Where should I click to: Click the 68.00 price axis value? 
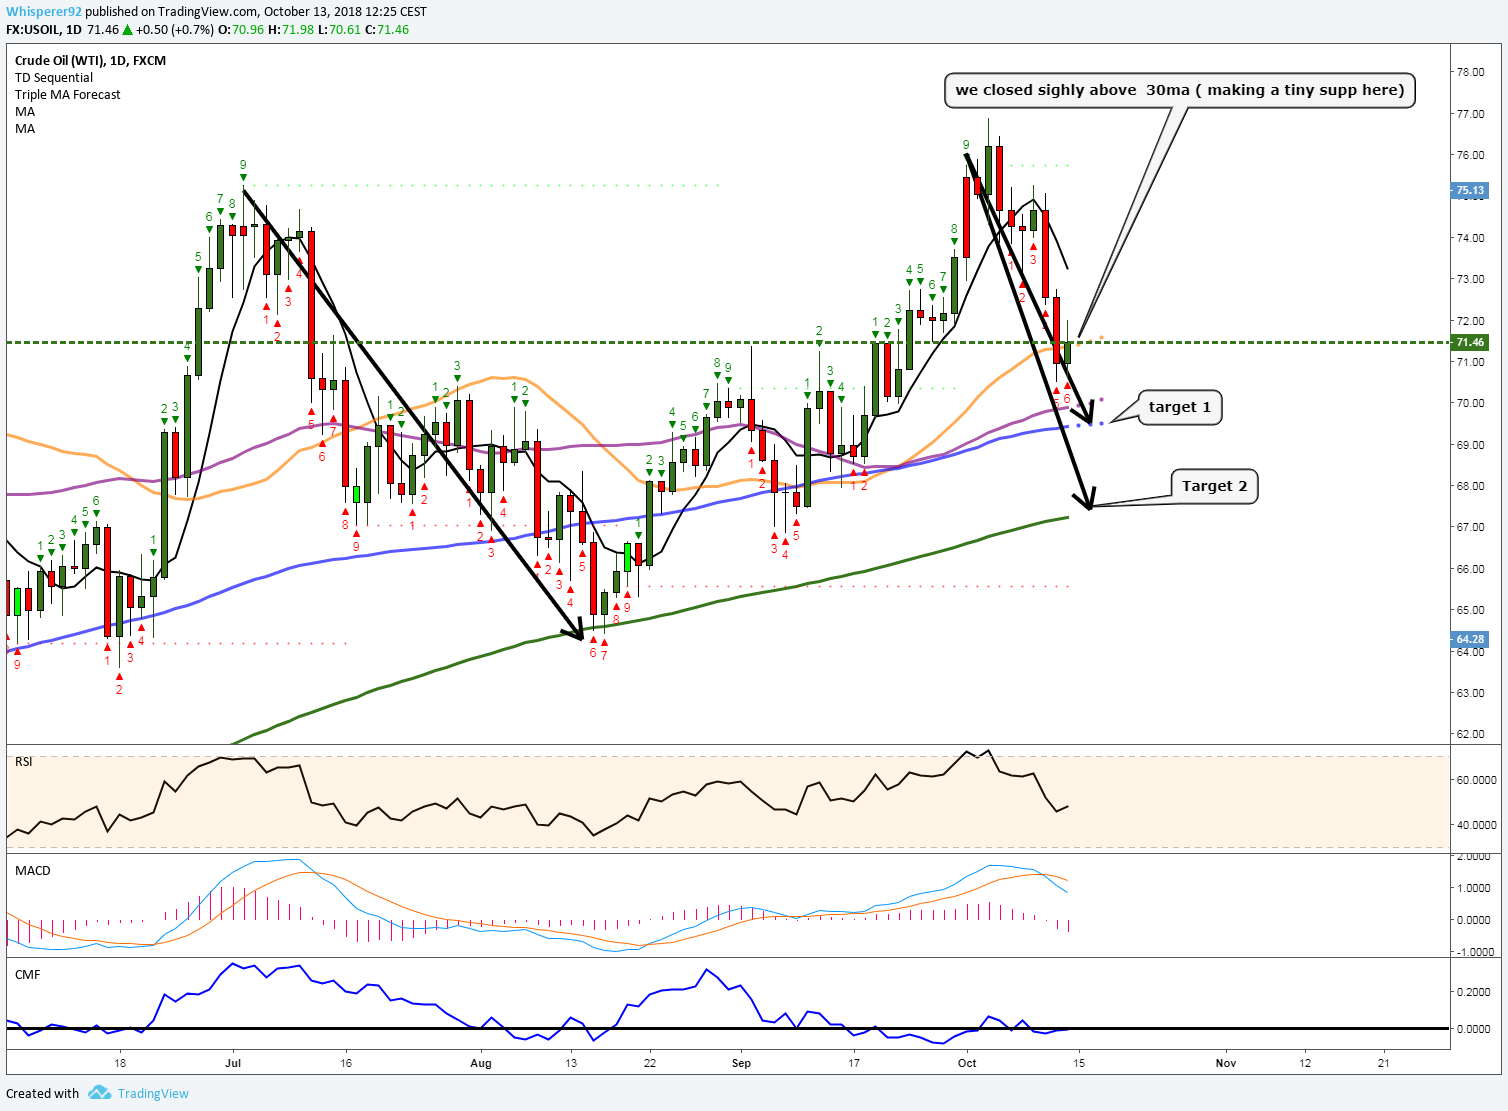[x=1470, y=486]
